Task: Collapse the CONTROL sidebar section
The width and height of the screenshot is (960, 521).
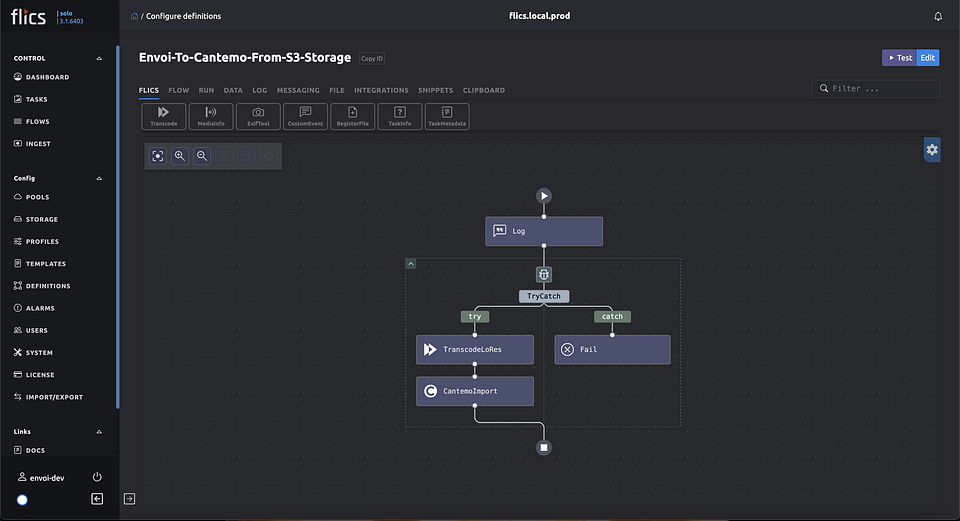Action: (98, 59)
